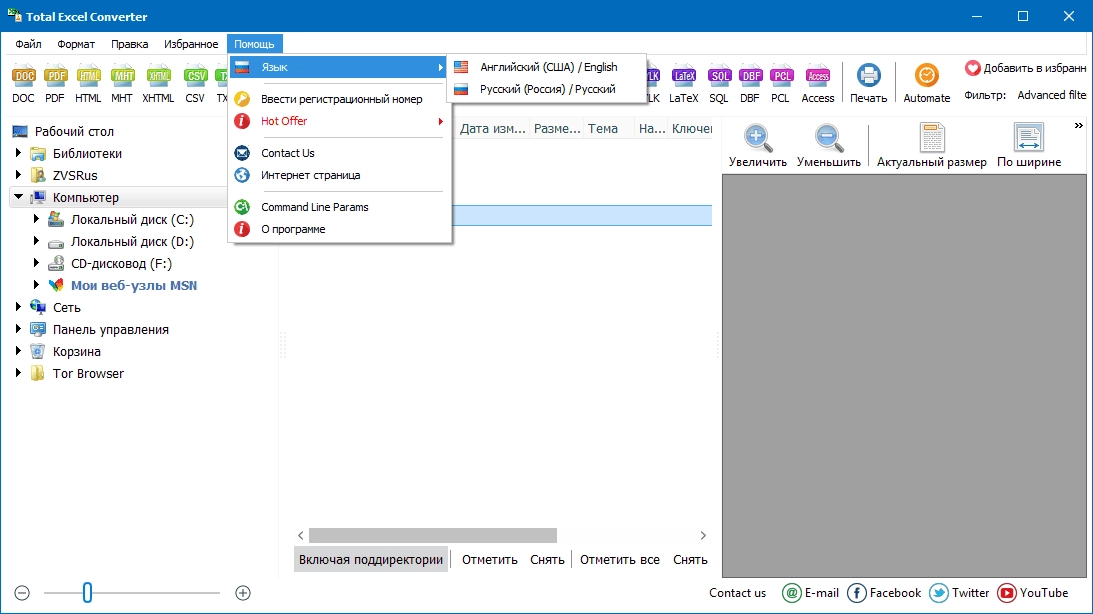Expand Локальный диск (D:) node

(36, 241)
